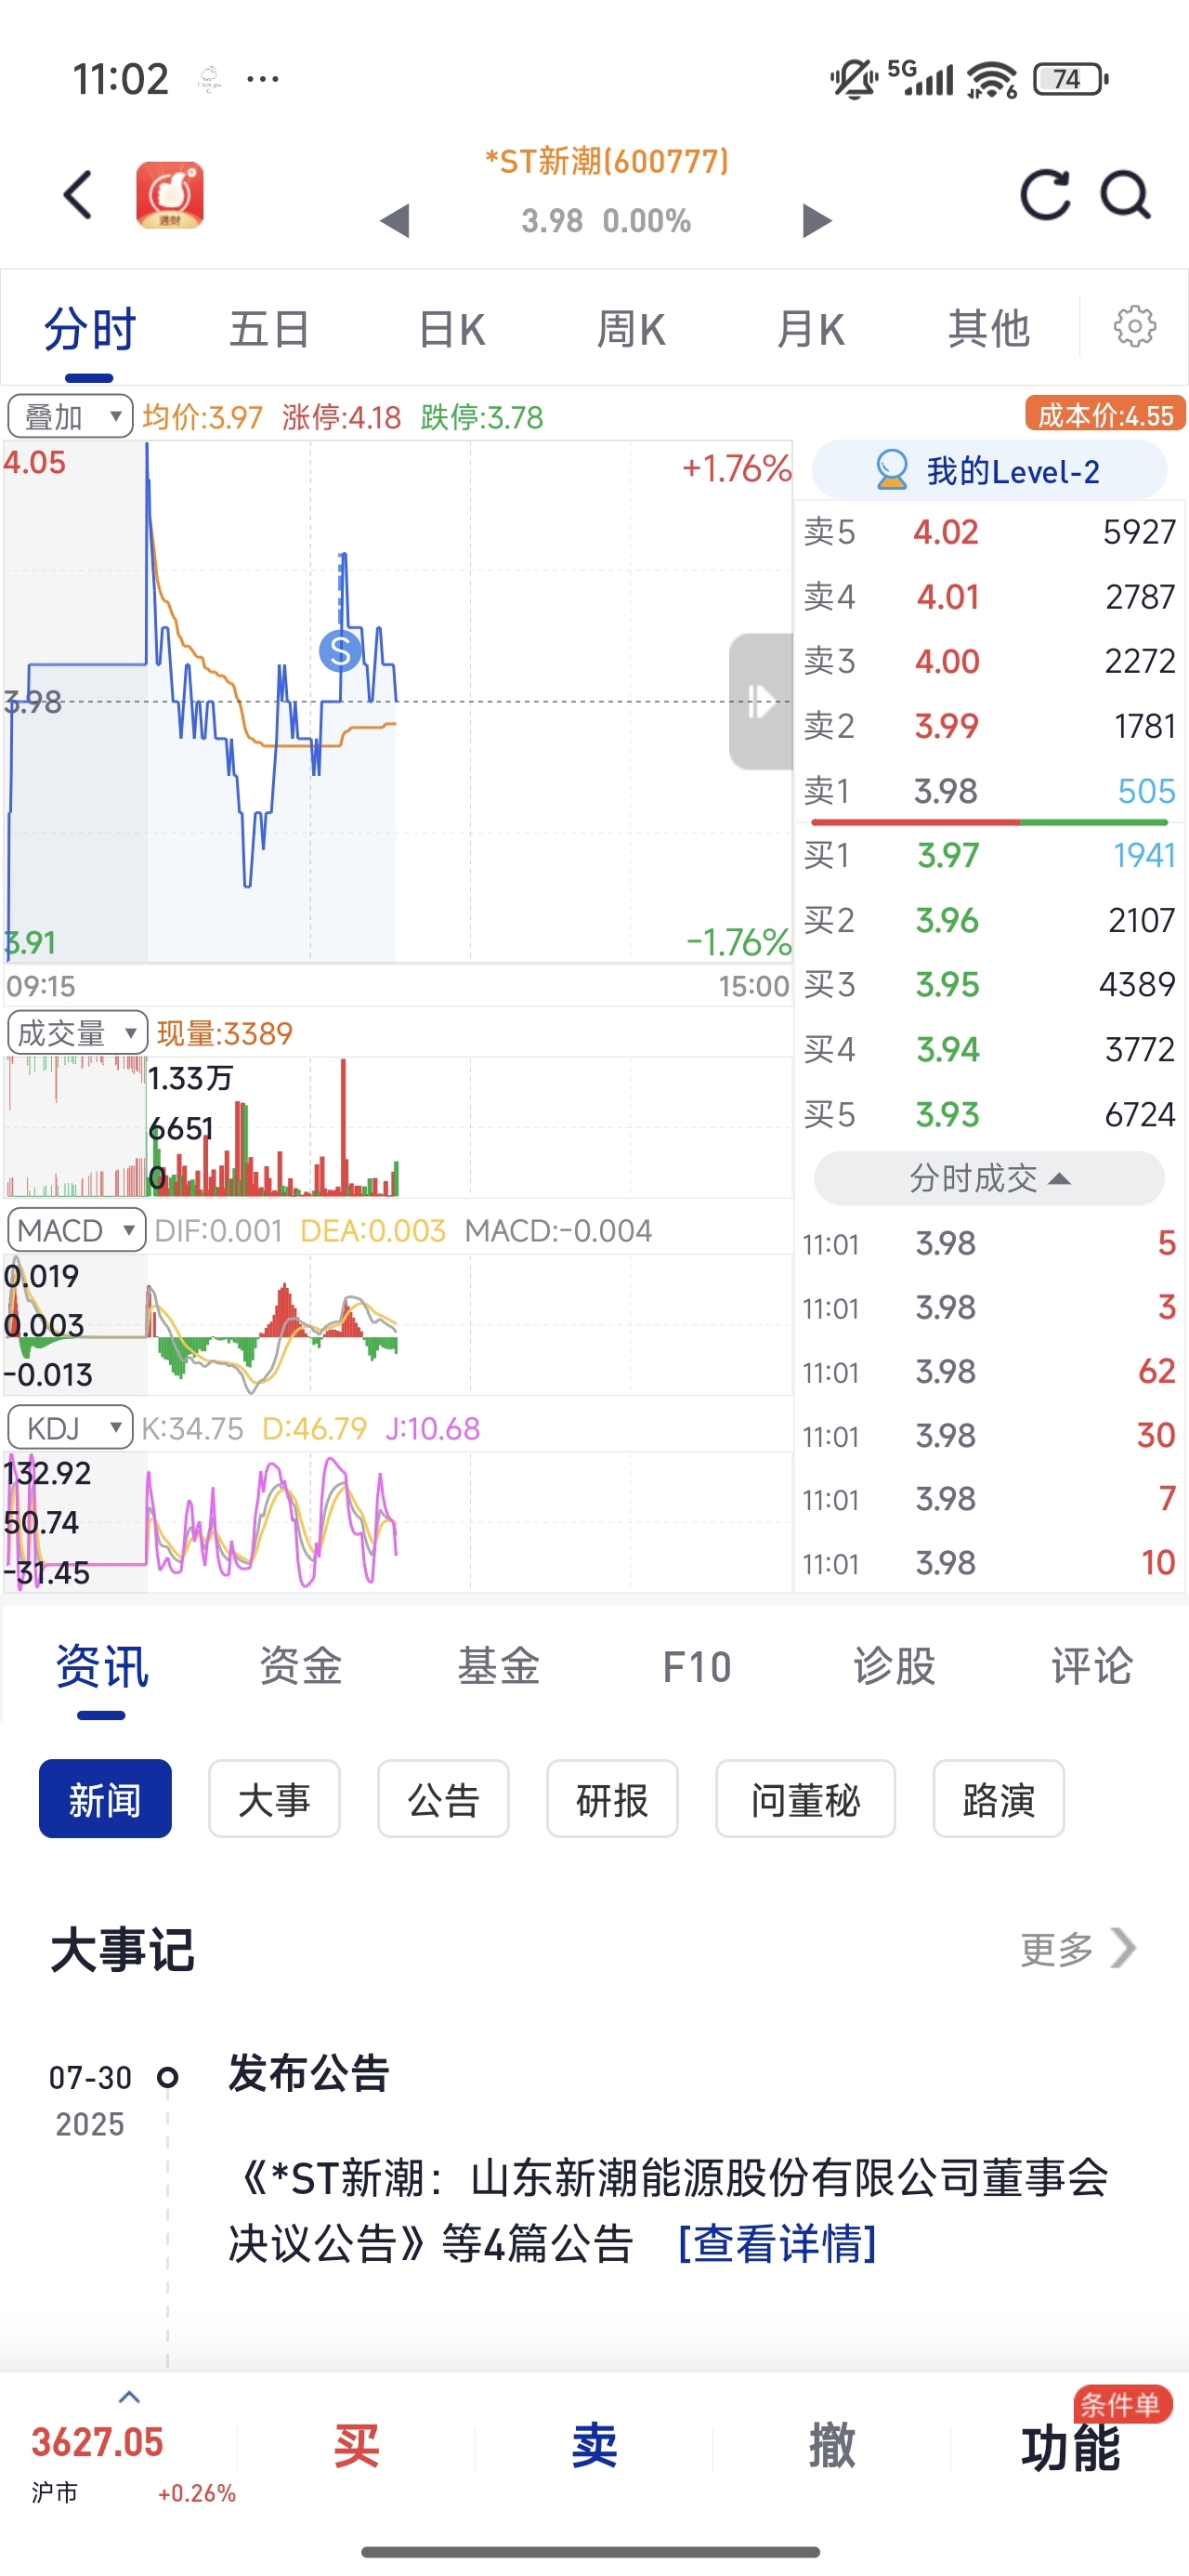Open chart settings gear
The image size is (1189, 2576).
1135,326
